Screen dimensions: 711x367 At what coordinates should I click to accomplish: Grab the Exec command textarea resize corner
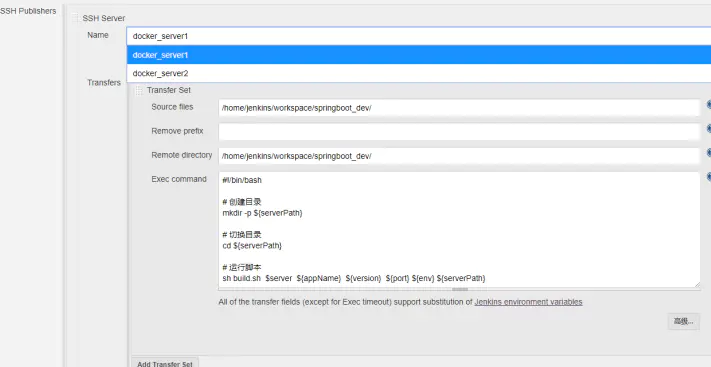tap(697, 284)
